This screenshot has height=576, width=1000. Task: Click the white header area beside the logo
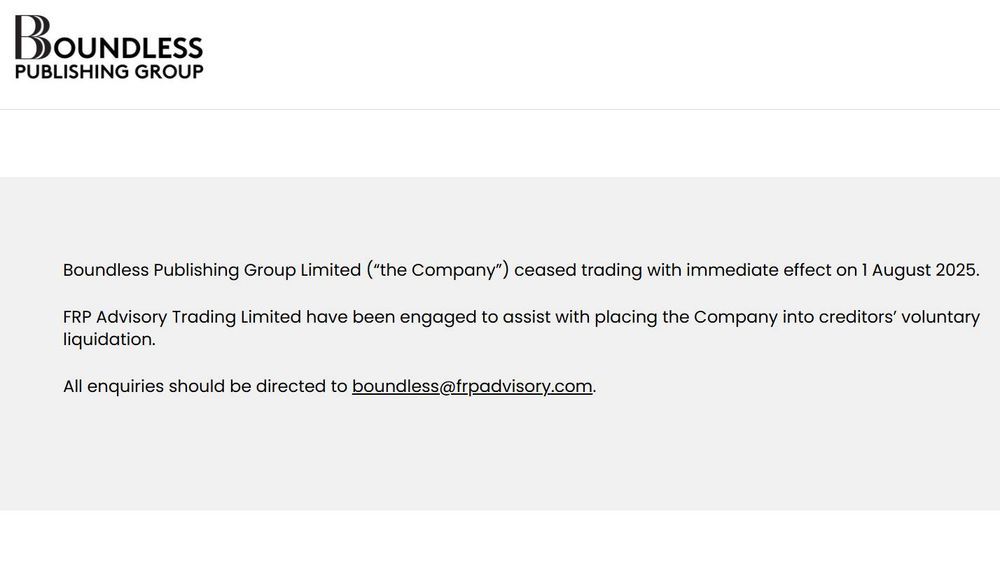[599, 54]
